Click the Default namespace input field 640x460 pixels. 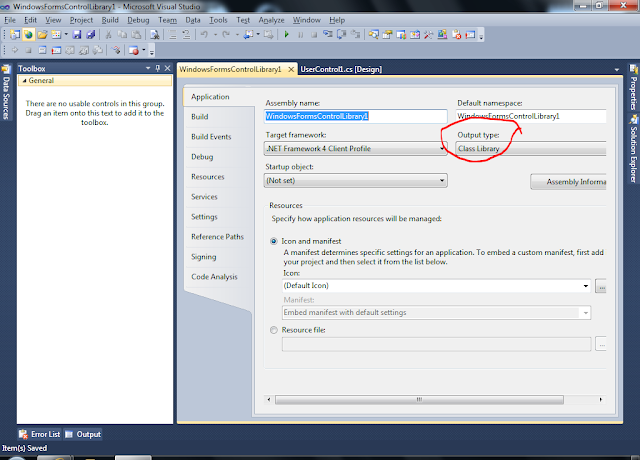pyautogui.click(x=531, y=116)
